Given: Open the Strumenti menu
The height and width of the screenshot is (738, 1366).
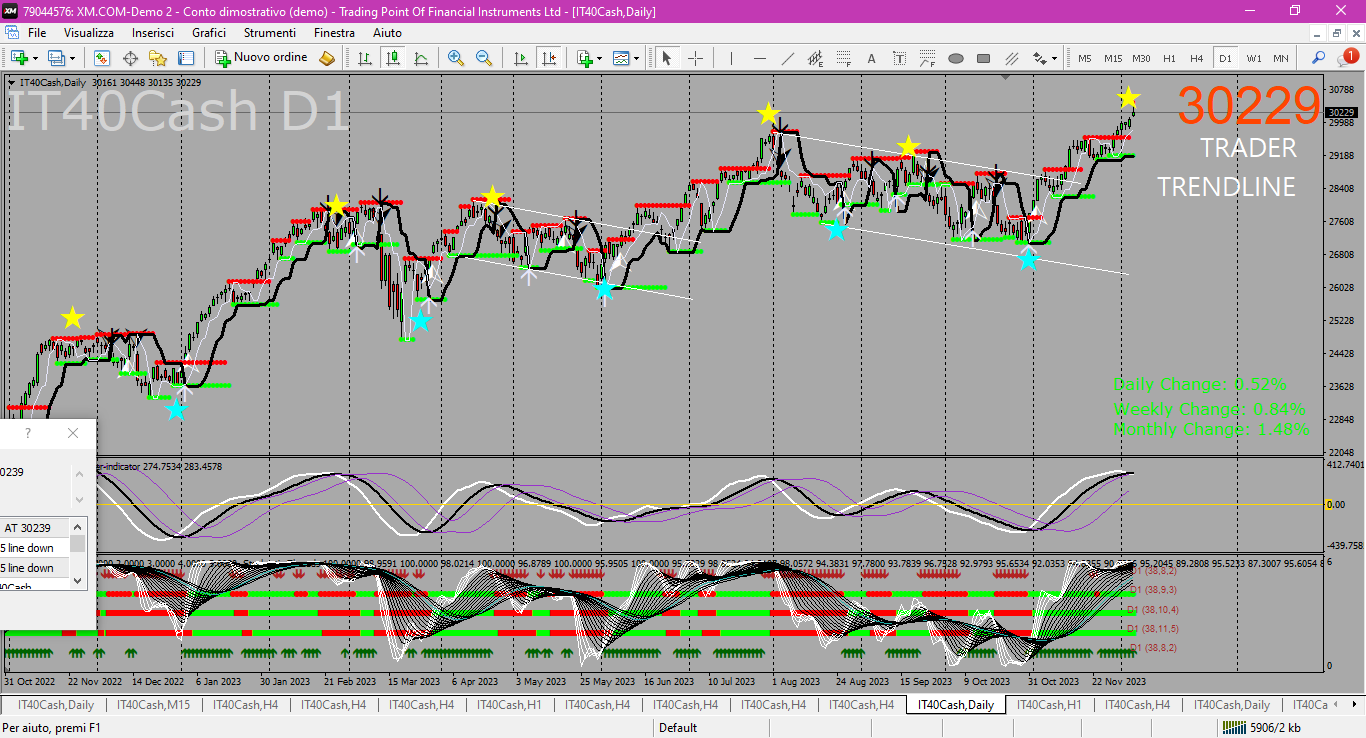Looking at the screenshot, I should click(270, 33).
